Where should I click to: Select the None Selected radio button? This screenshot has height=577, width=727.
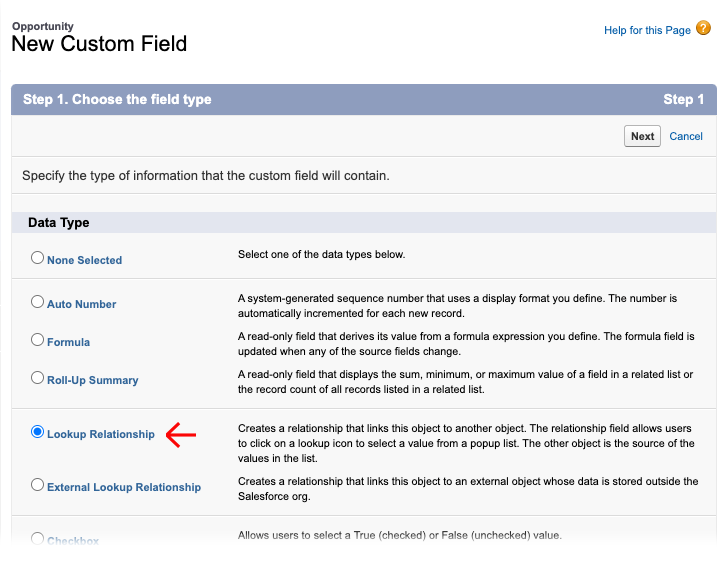click(37, 257)
